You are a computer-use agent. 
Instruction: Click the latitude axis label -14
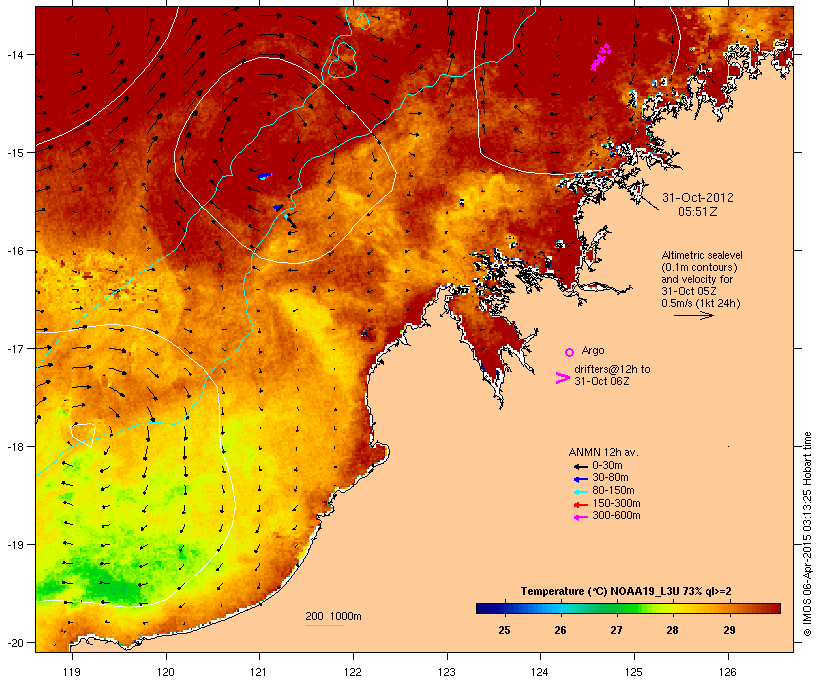15,54
